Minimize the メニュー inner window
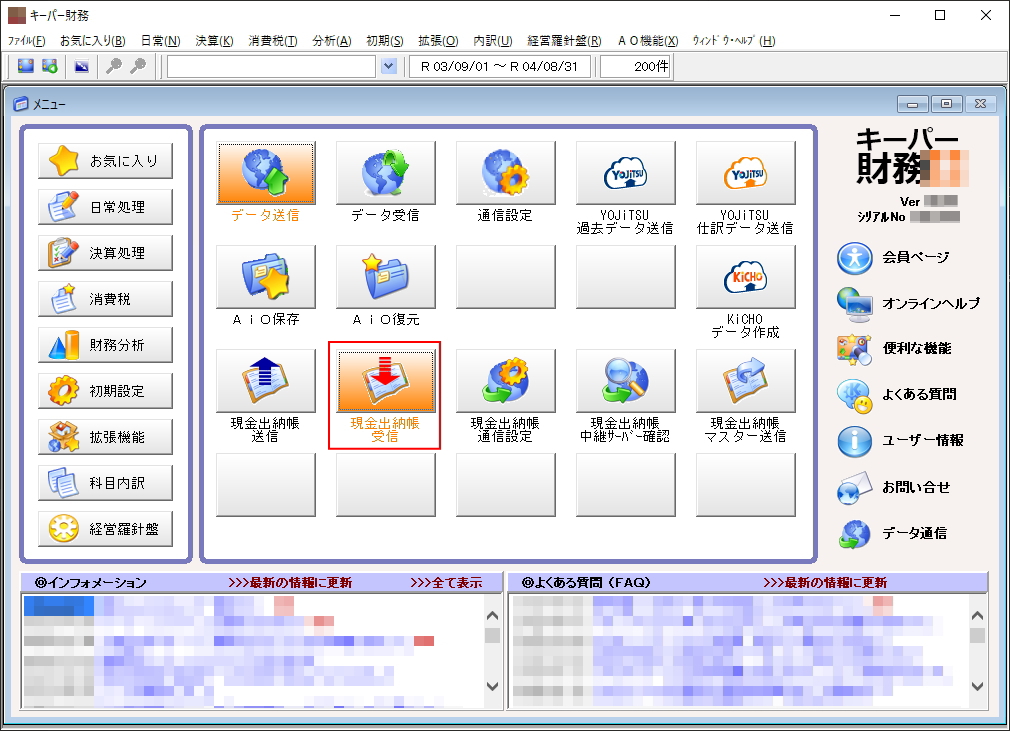1010x731 pixels. (913, 104)
